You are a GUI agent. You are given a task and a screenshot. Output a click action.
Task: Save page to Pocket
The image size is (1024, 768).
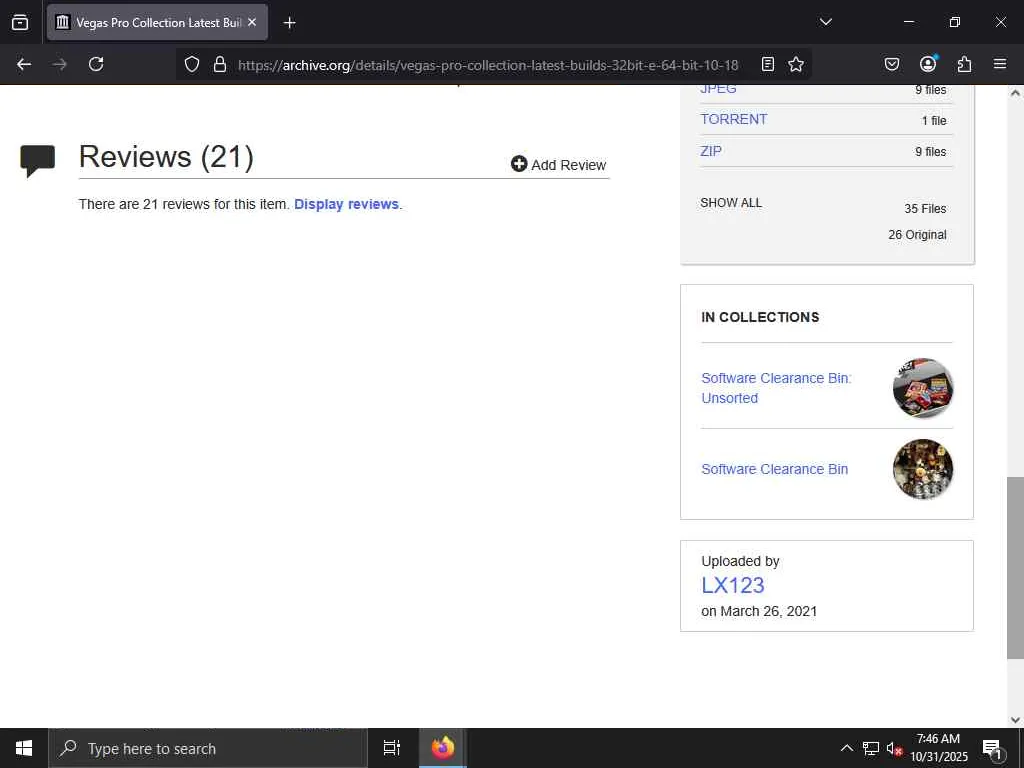(891, 64)
